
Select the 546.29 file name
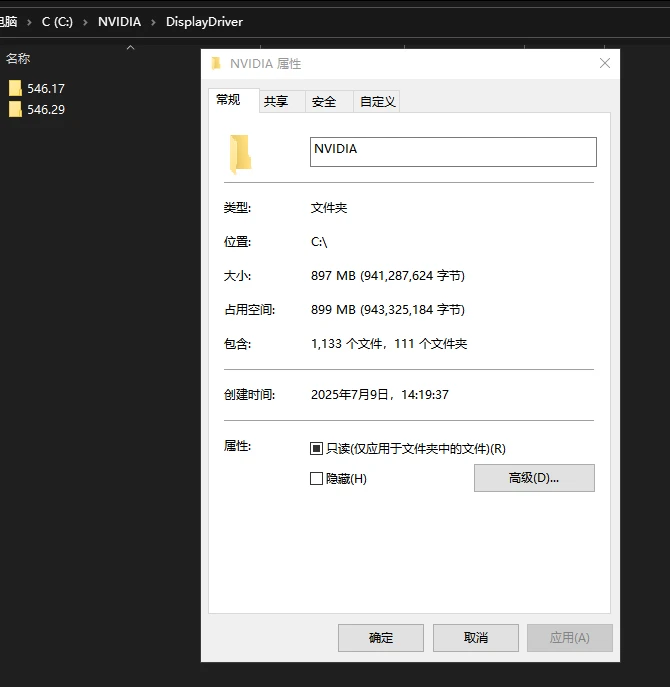tap(46, 110)
